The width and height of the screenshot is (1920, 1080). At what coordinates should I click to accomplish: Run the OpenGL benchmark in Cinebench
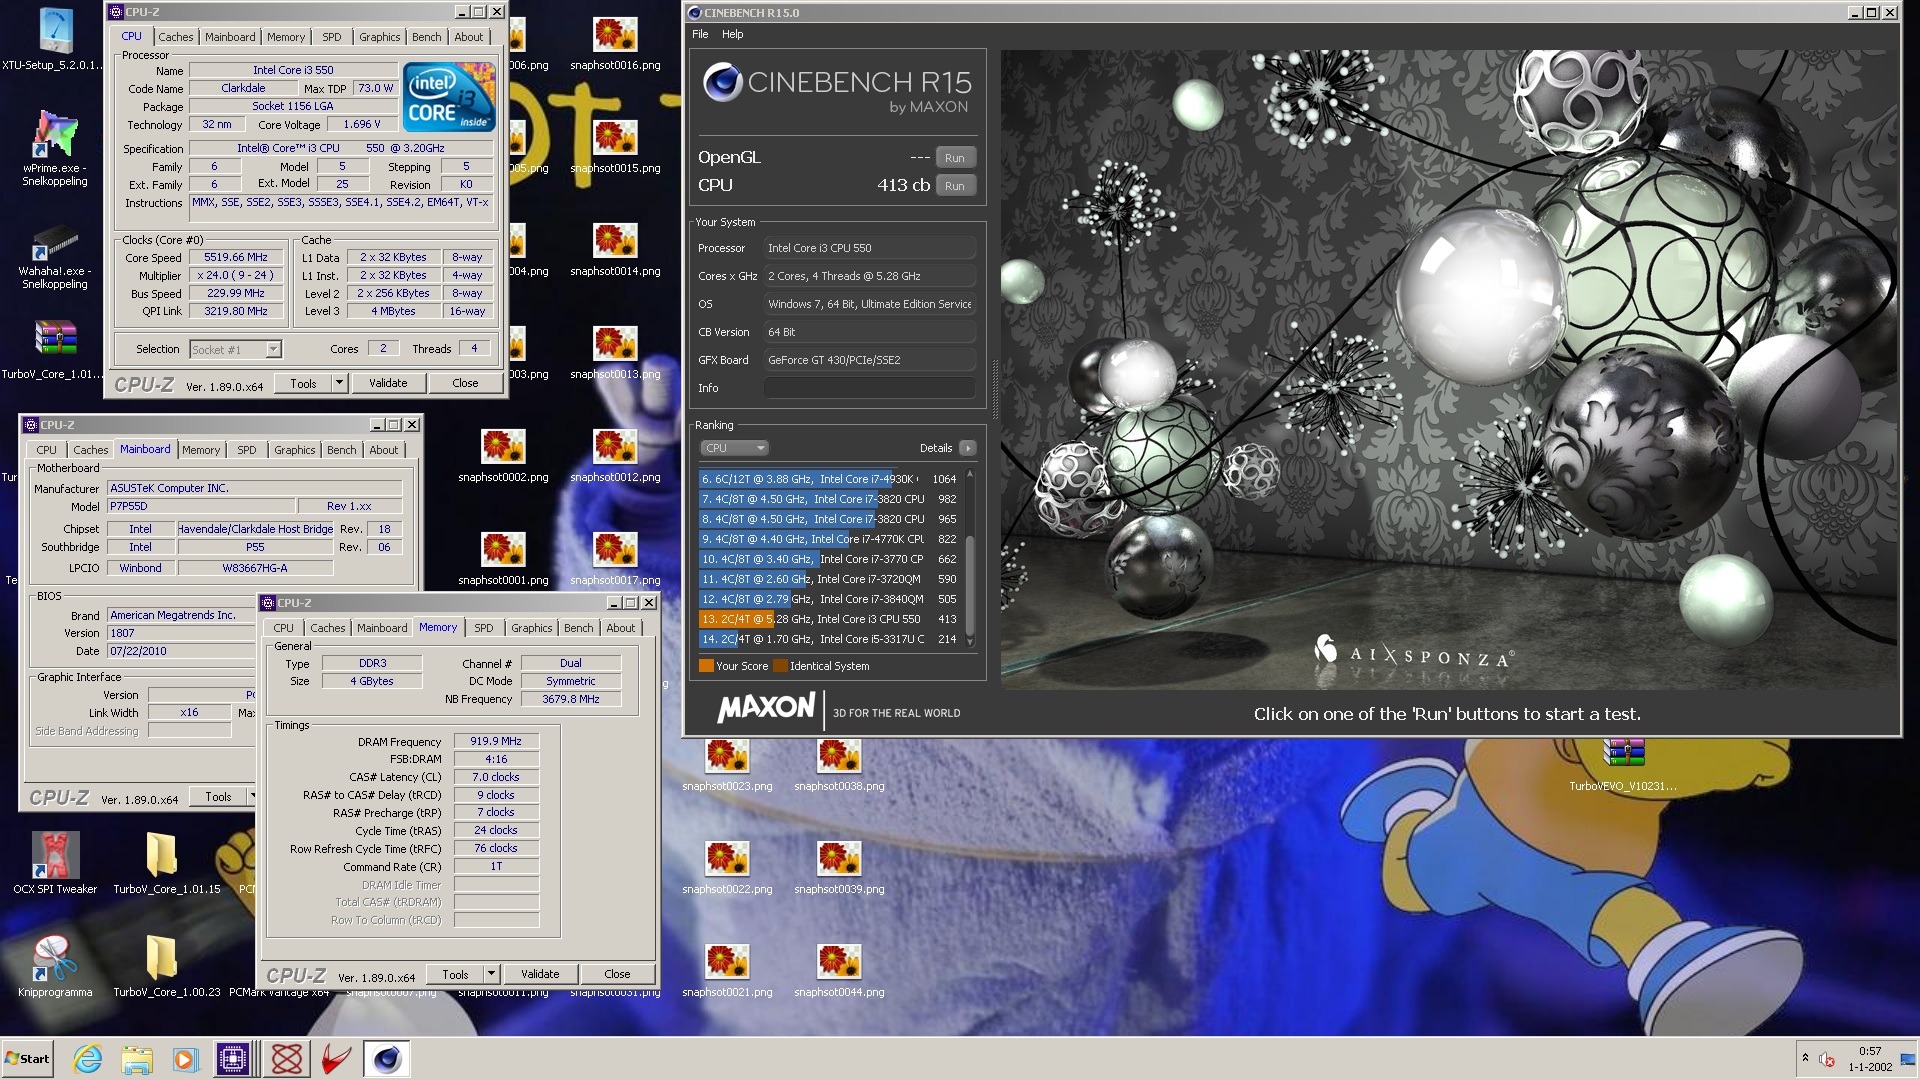click(954, 158)
